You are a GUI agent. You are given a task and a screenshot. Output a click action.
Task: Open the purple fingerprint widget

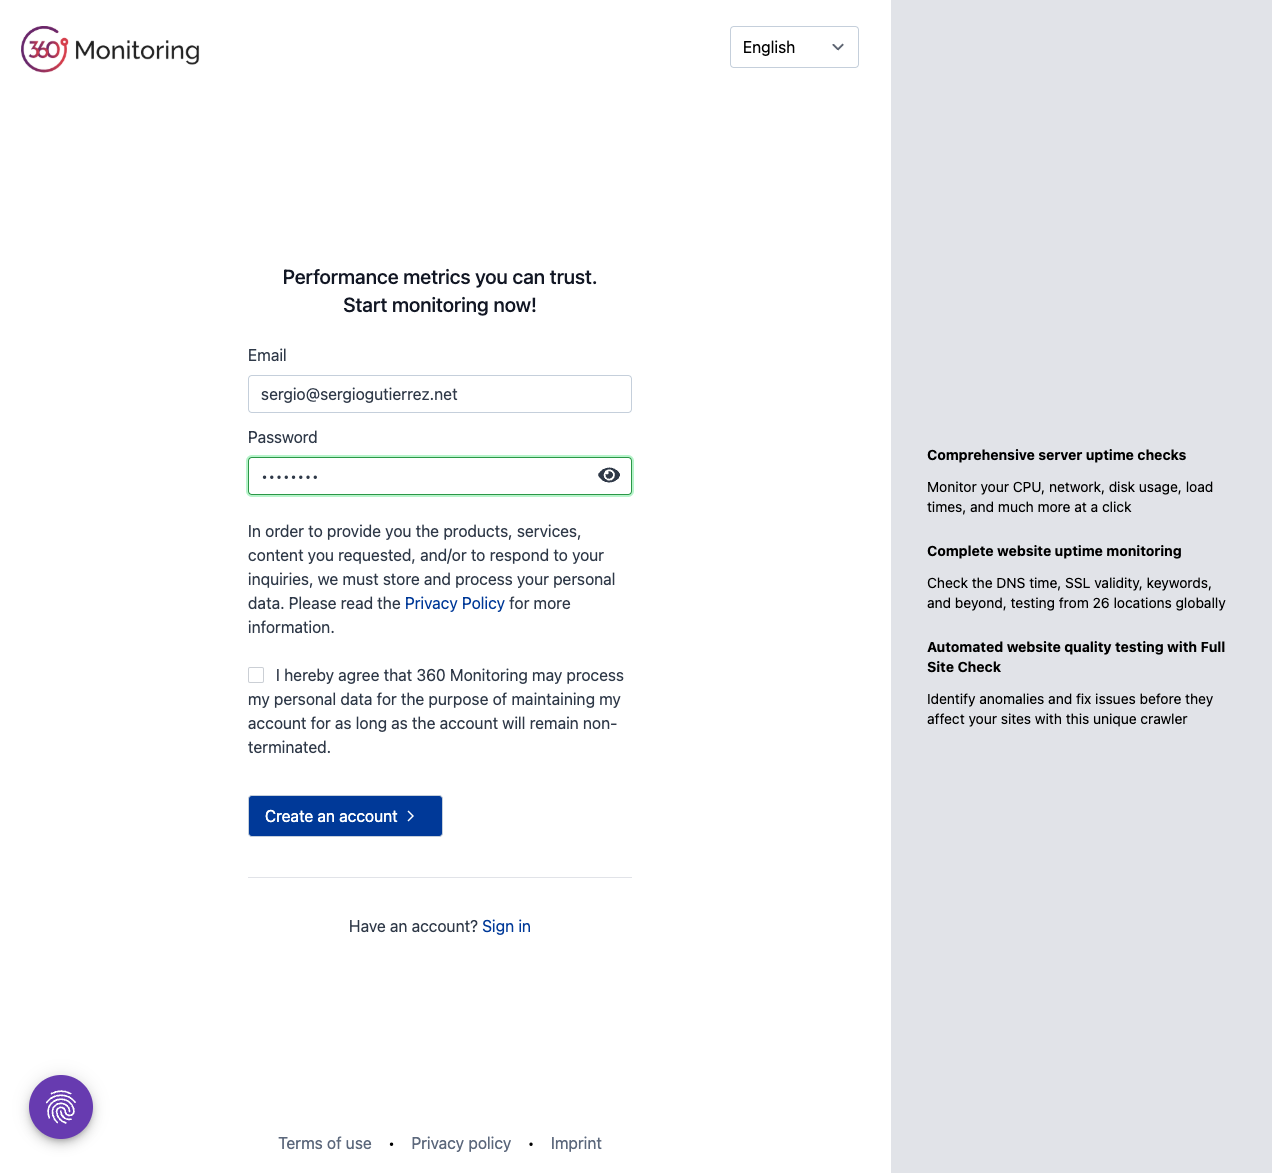[x=61, y=1107]
